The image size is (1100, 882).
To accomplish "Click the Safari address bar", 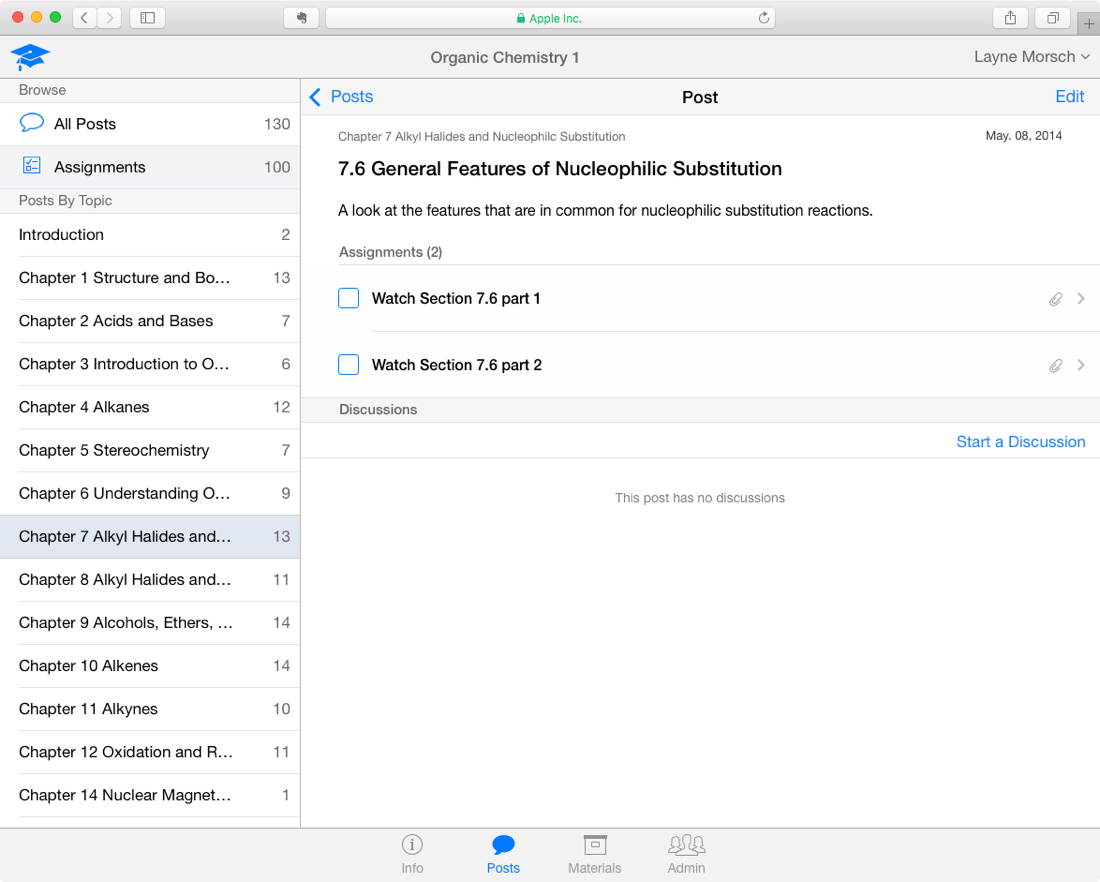I will click(549, 18).
